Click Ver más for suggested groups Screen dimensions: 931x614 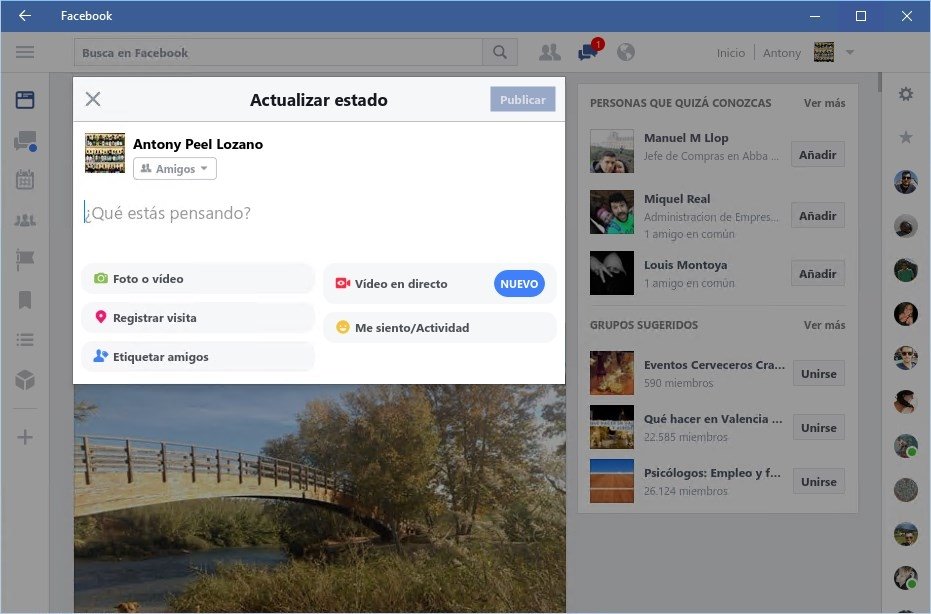pos(824,325)
